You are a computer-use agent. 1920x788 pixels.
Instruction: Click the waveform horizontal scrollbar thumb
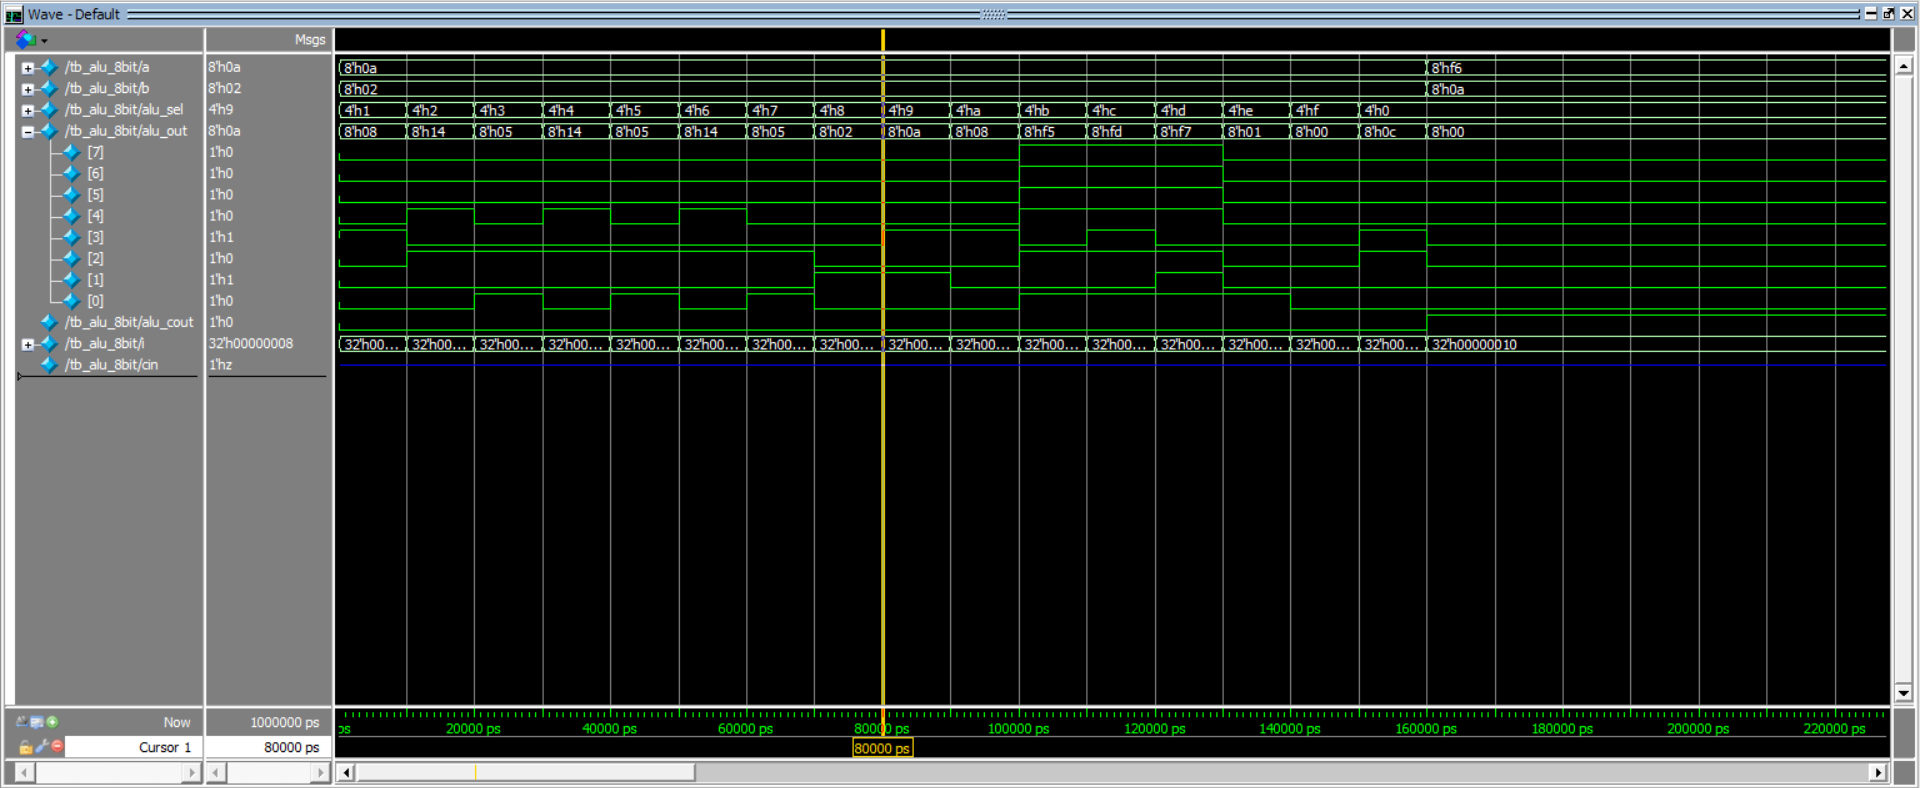526,772
